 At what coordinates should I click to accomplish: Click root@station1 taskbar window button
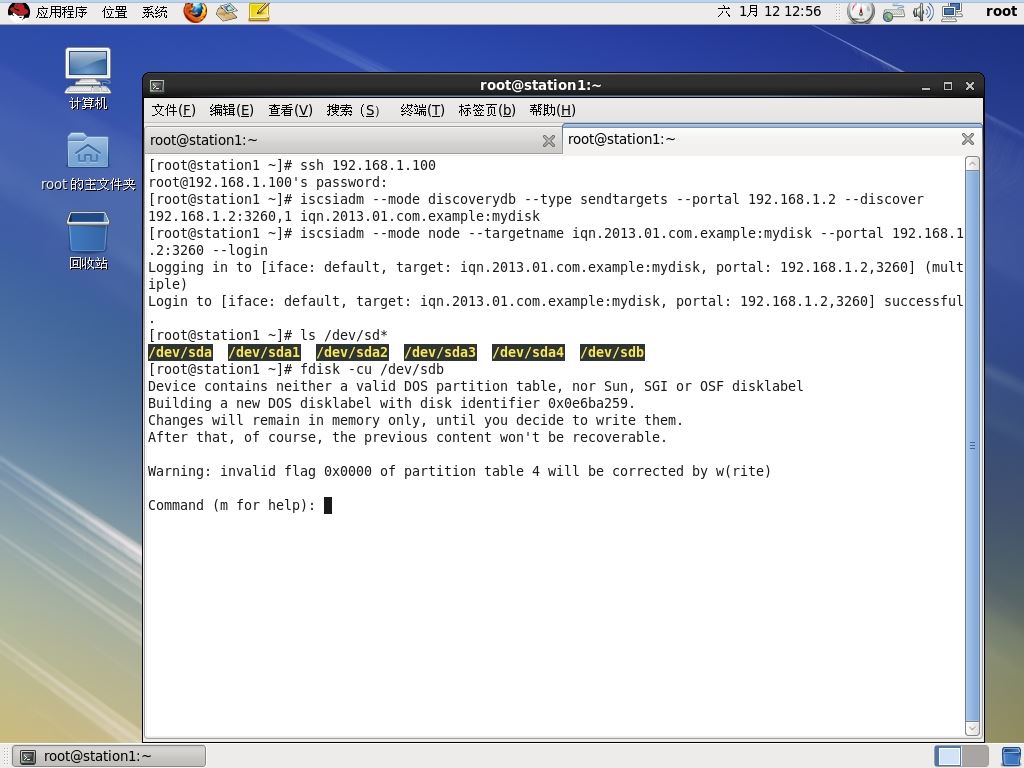(x=109, y=756)
